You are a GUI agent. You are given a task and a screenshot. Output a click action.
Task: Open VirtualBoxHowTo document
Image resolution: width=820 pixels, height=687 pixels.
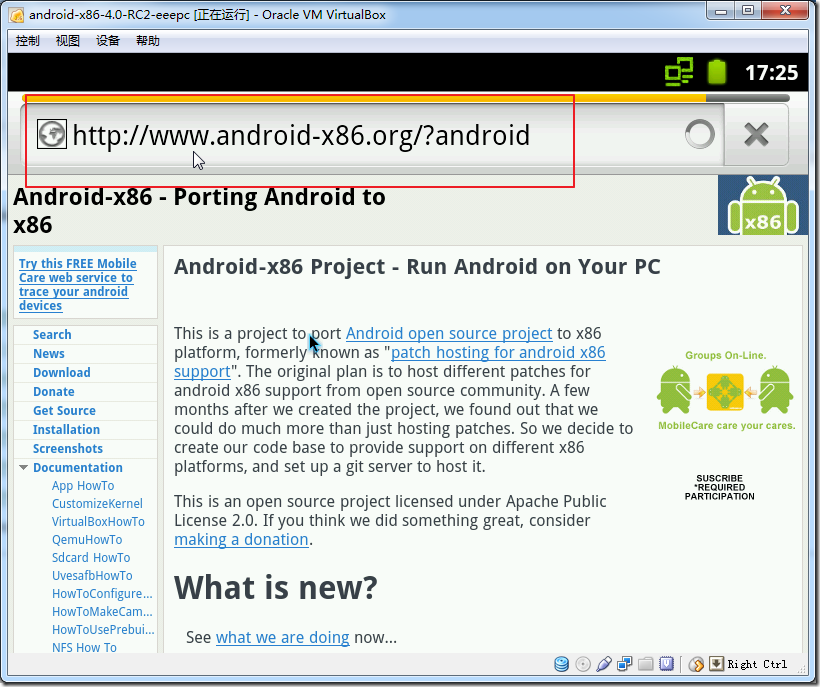point(98,522)
